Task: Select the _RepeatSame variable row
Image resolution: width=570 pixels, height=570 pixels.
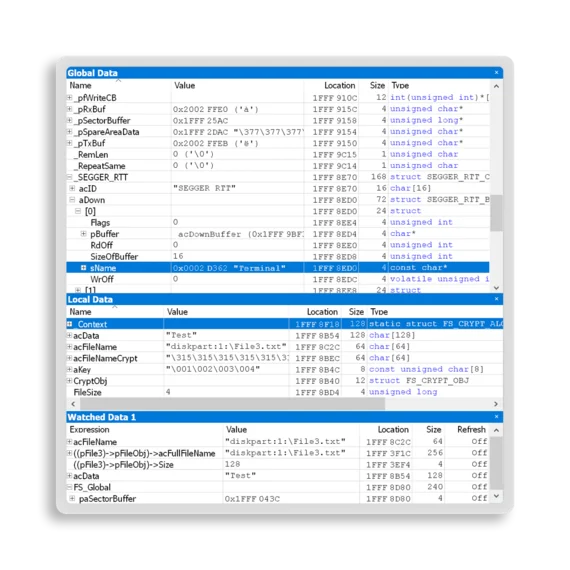Action: pyautogui.click(x=278, y=166)
